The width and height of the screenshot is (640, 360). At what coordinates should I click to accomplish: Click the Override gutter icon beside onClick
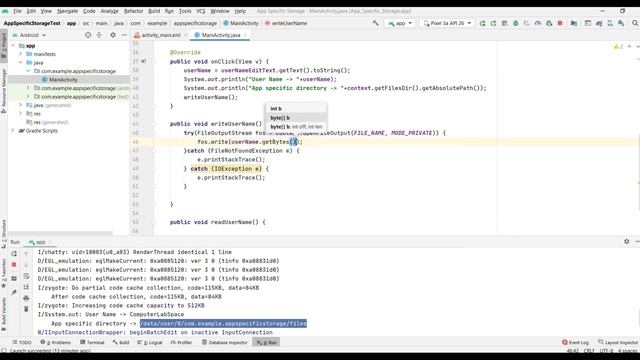point(143,61)
